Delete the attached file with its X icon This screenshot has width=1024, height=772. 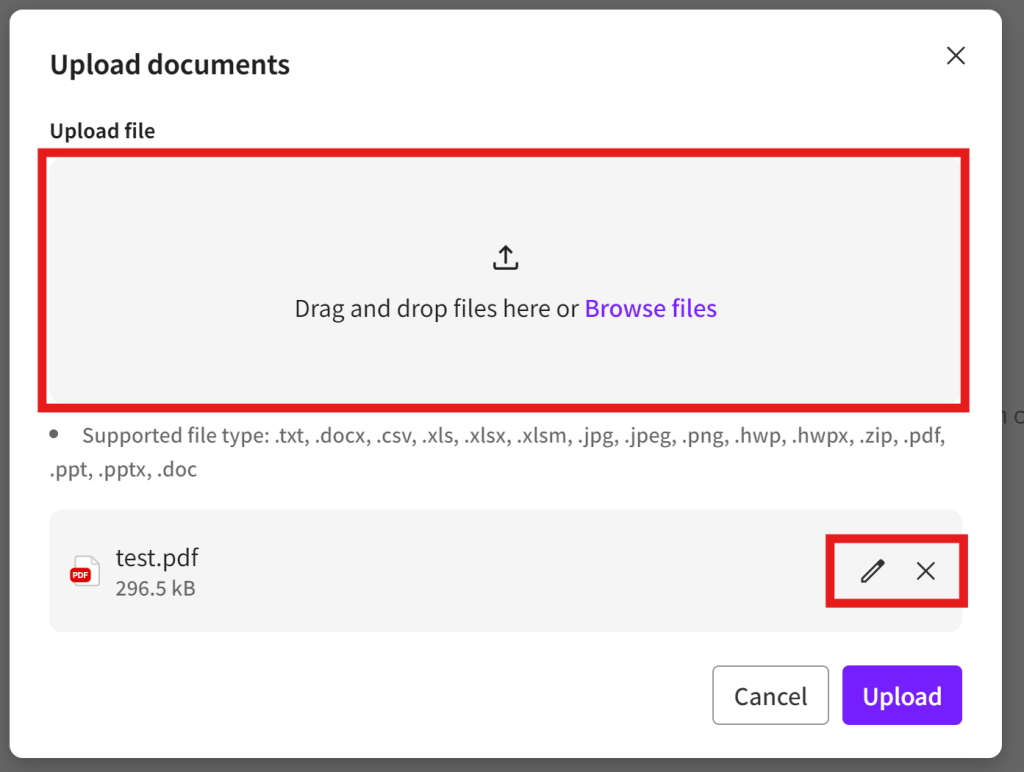click(925, 571)
